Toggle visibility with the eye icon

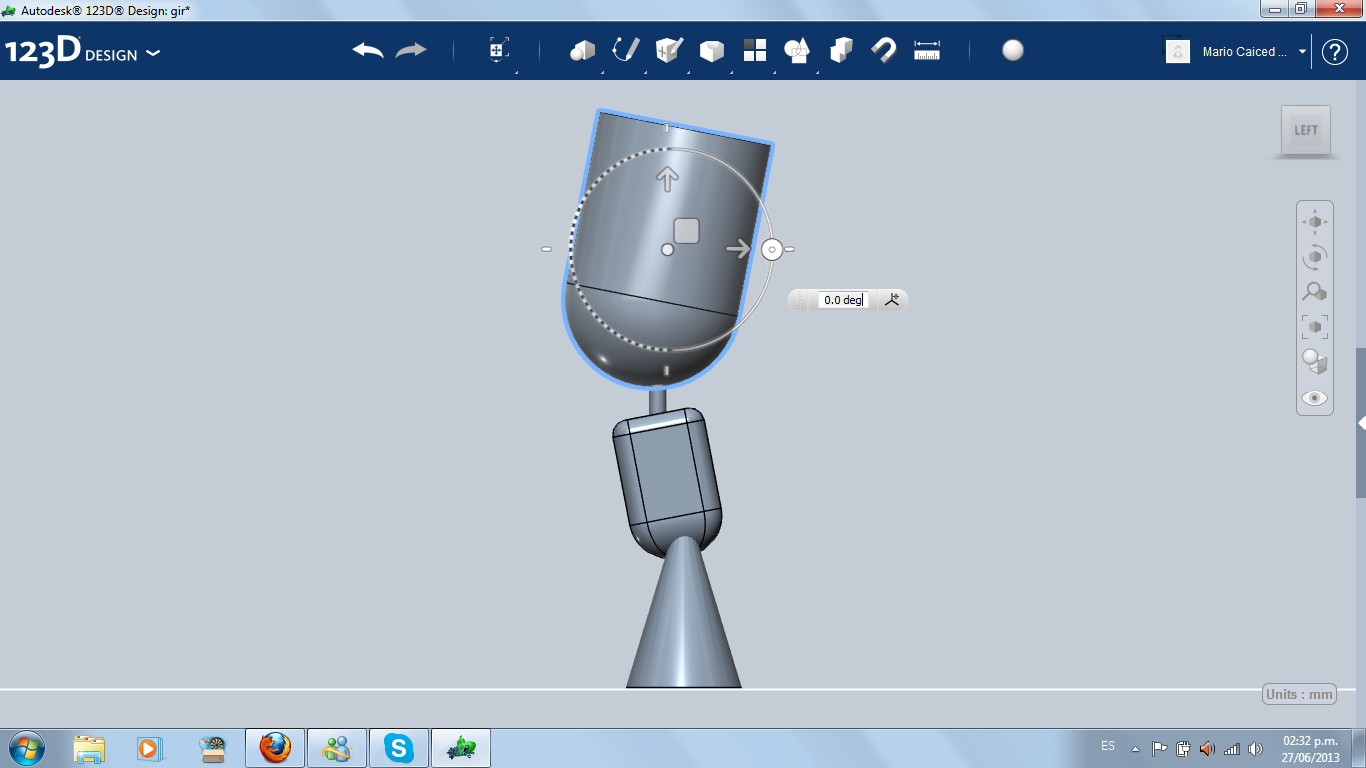coord(1314,398)
